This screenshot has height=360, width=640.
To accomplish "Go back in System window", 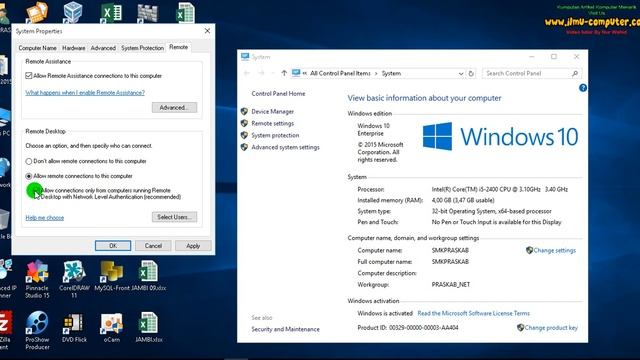I will (246, 73).
